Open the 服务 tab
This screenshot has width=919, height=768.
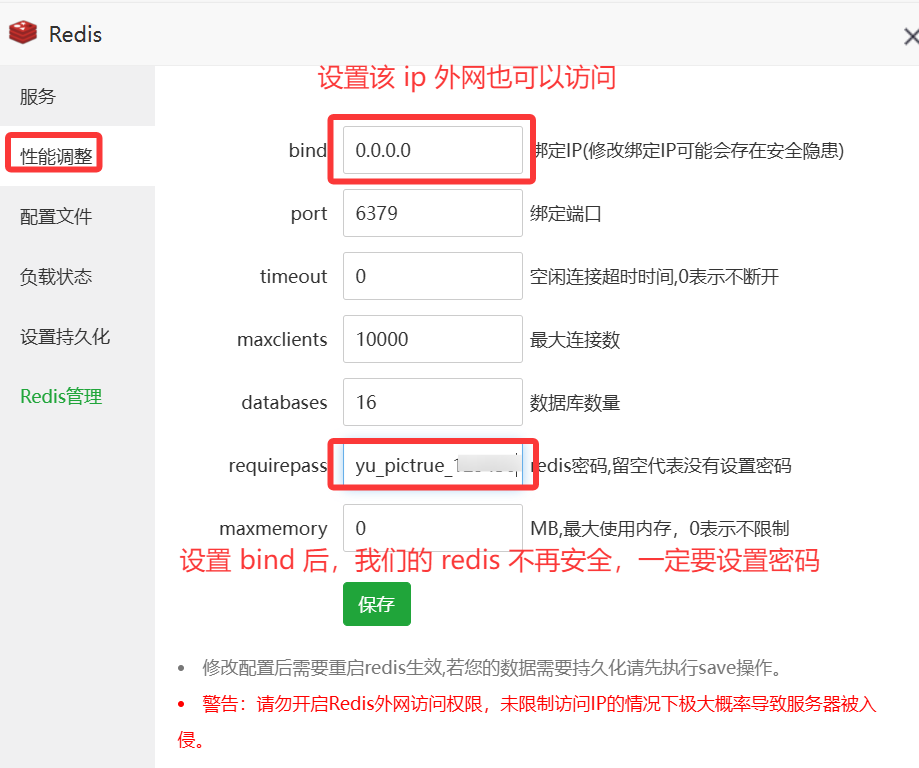pos(77,96)
